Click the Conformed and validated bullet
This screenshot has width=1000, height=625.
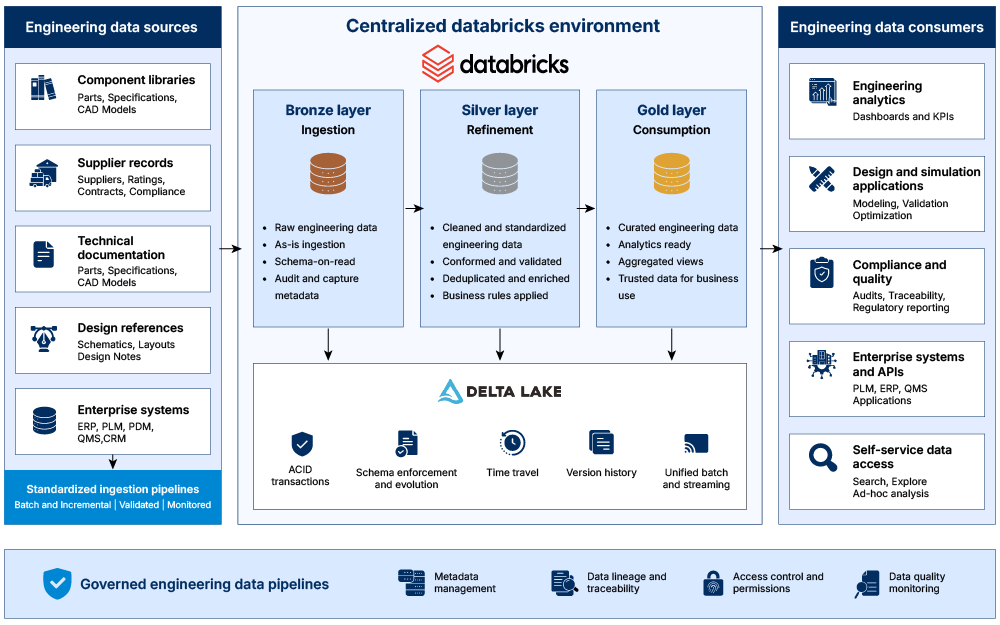[x=502, y=261]
